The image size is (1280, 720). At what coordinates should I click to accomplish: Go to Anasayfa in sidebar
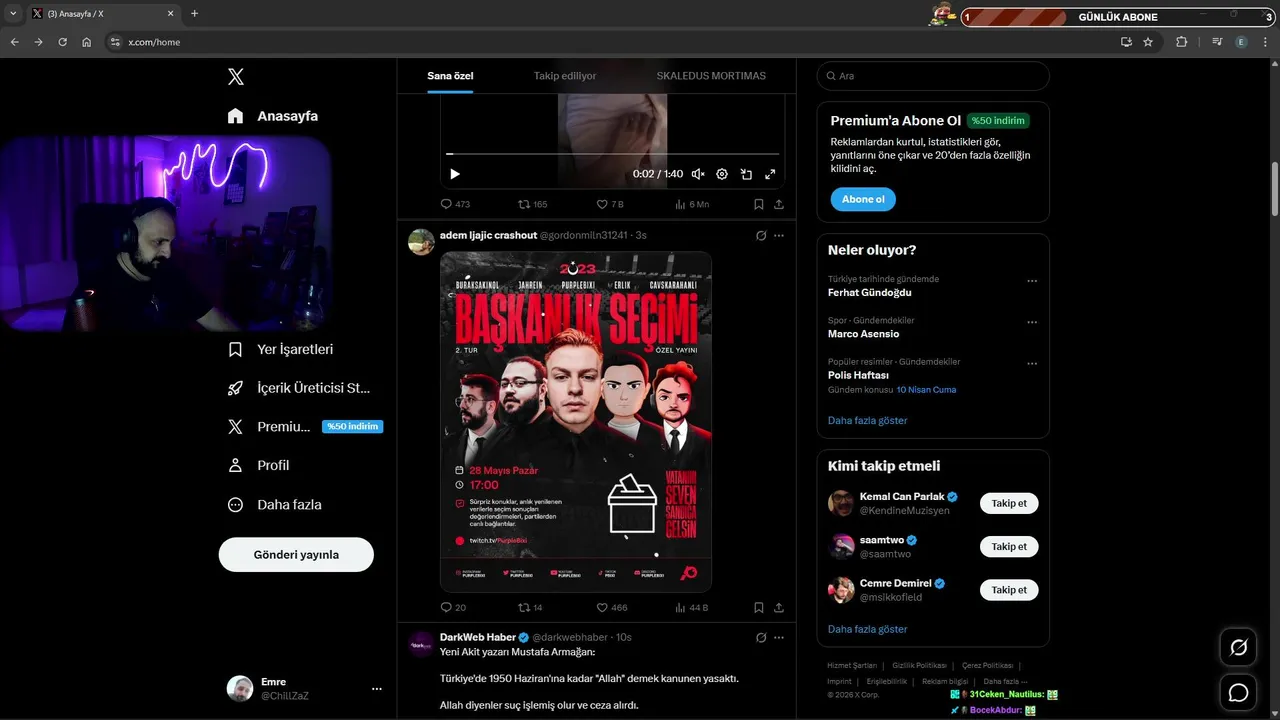273,116
